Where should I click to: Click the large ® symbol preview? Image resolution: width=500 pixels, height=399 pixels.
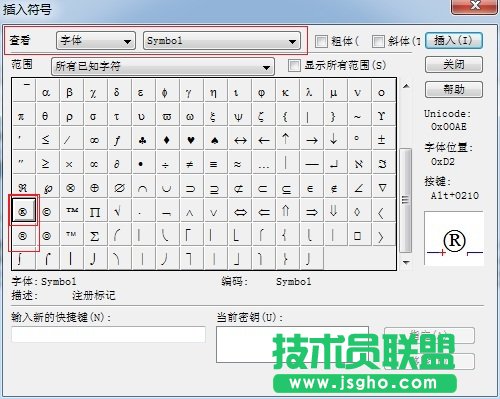coord(454,239)
